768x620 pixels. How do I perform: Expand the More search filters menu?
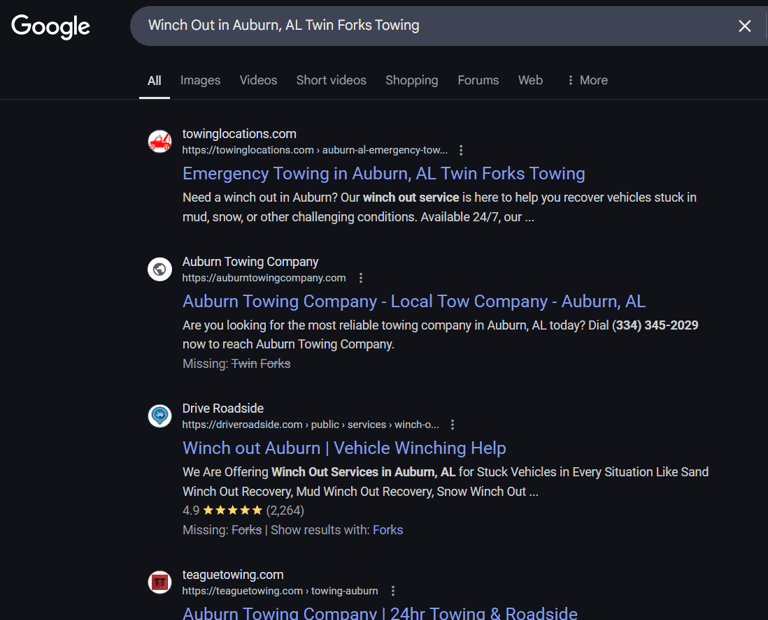tap(587, 80)
